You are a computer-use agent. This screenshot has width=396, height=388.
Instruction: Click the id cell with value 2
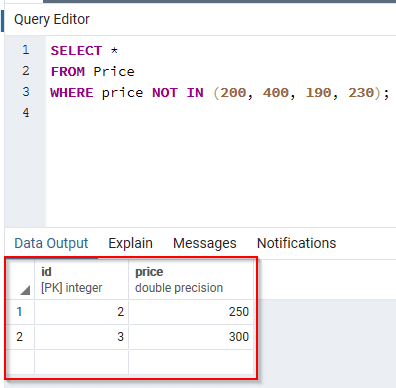(x=82, y=312)
